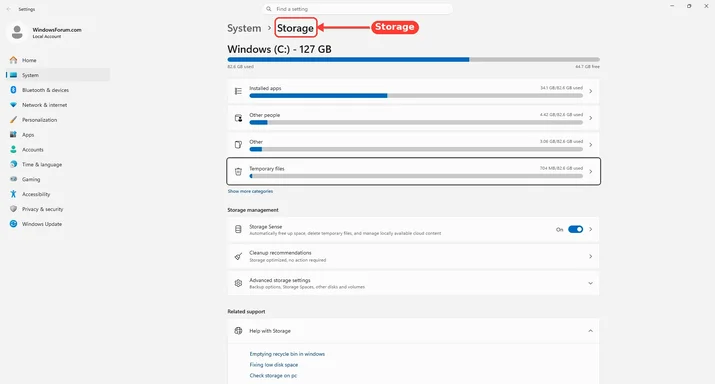This screenshot has width=715, height=384.
Task: Click the Windows (C:) usage bar
Action: [x=414, y=59]
